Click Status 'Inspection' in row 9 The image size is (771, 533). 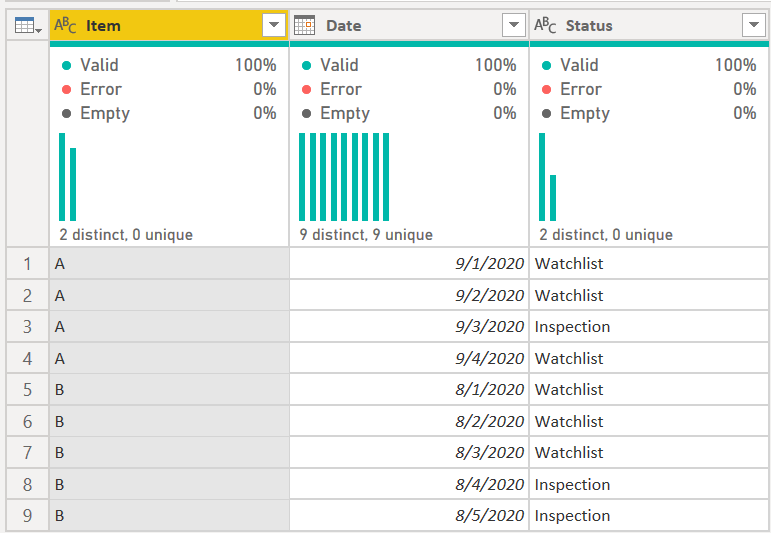coord(649,515)
